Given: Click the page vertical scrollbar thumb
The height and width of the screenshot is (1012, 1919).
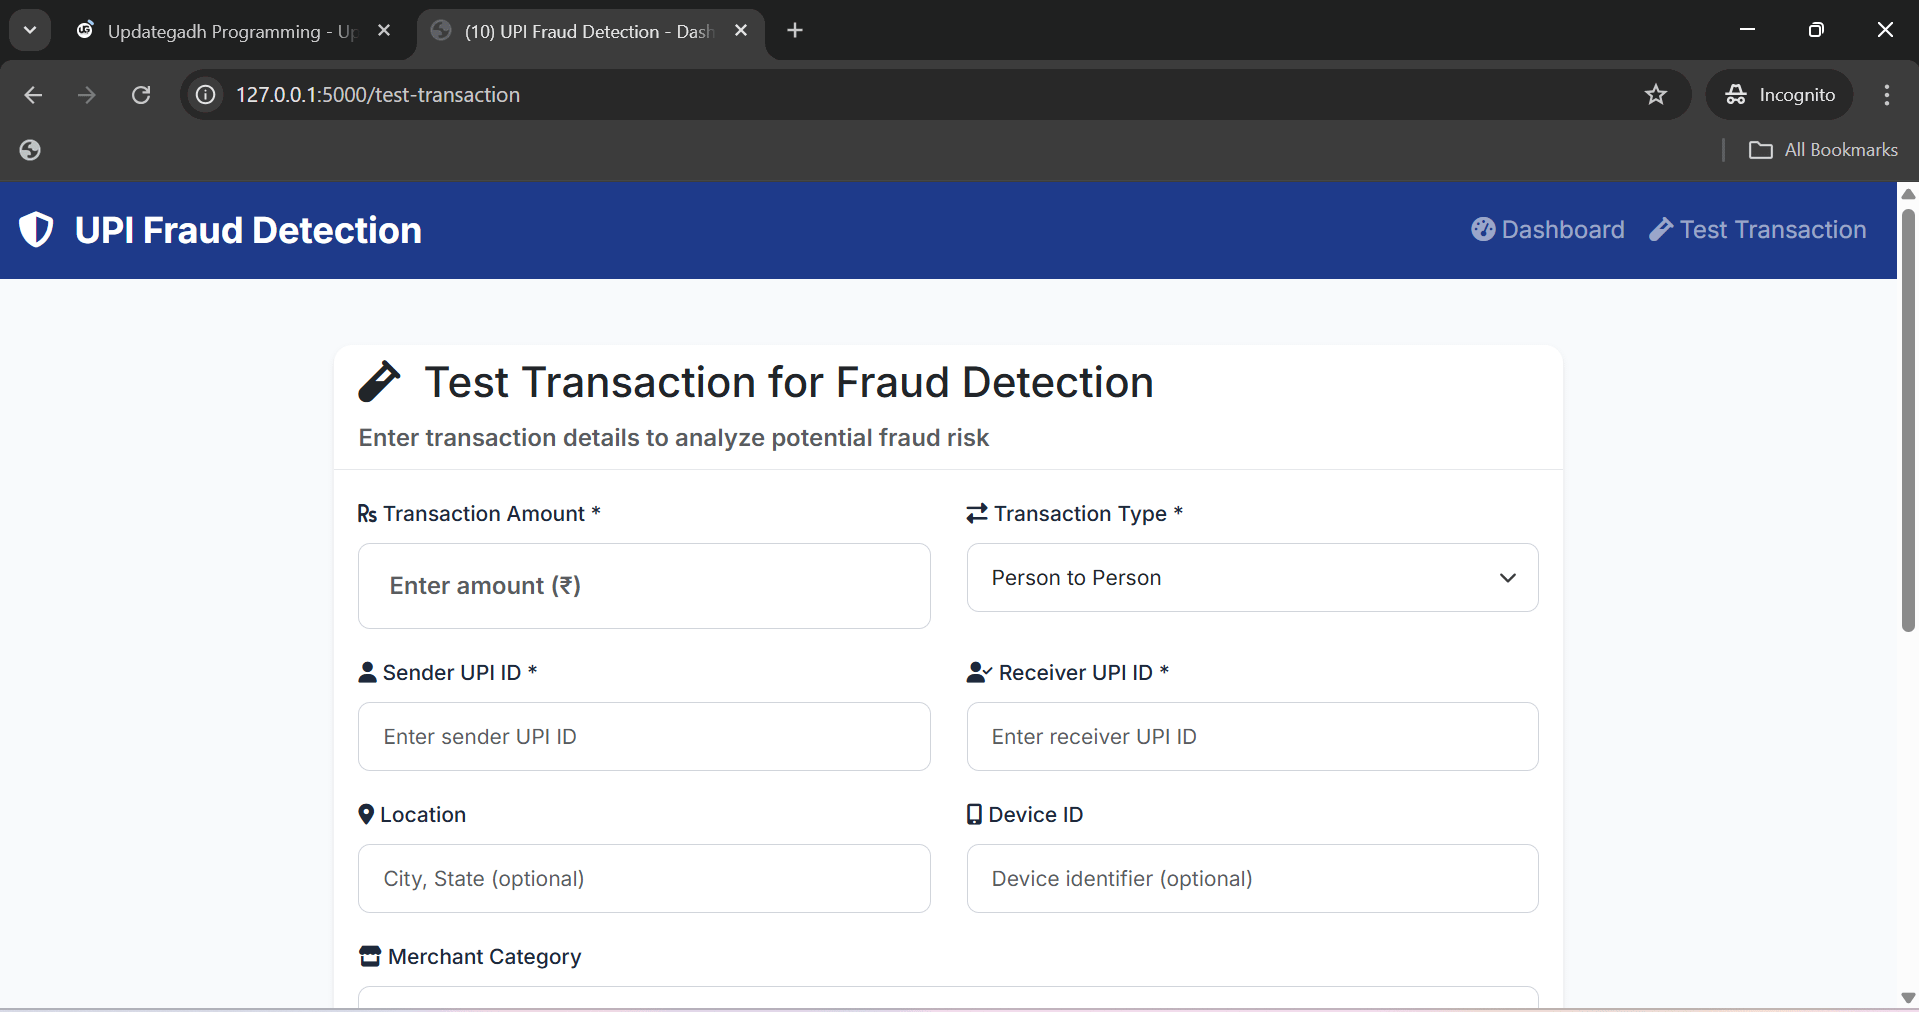Looking at the screenshot, I should tap(1908, 420).
